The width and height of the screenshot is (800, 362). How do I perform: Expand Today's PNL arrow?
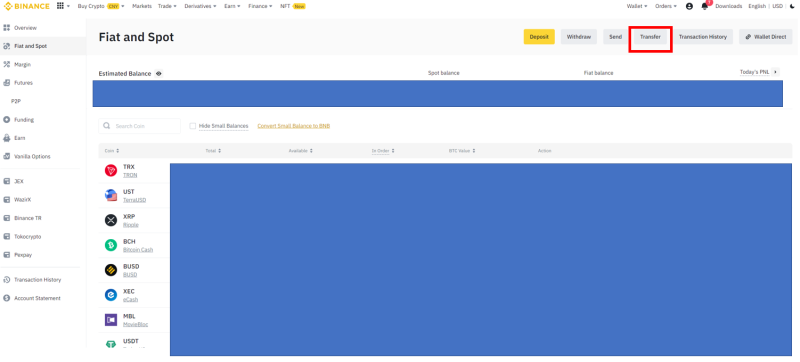click(776, 72)
